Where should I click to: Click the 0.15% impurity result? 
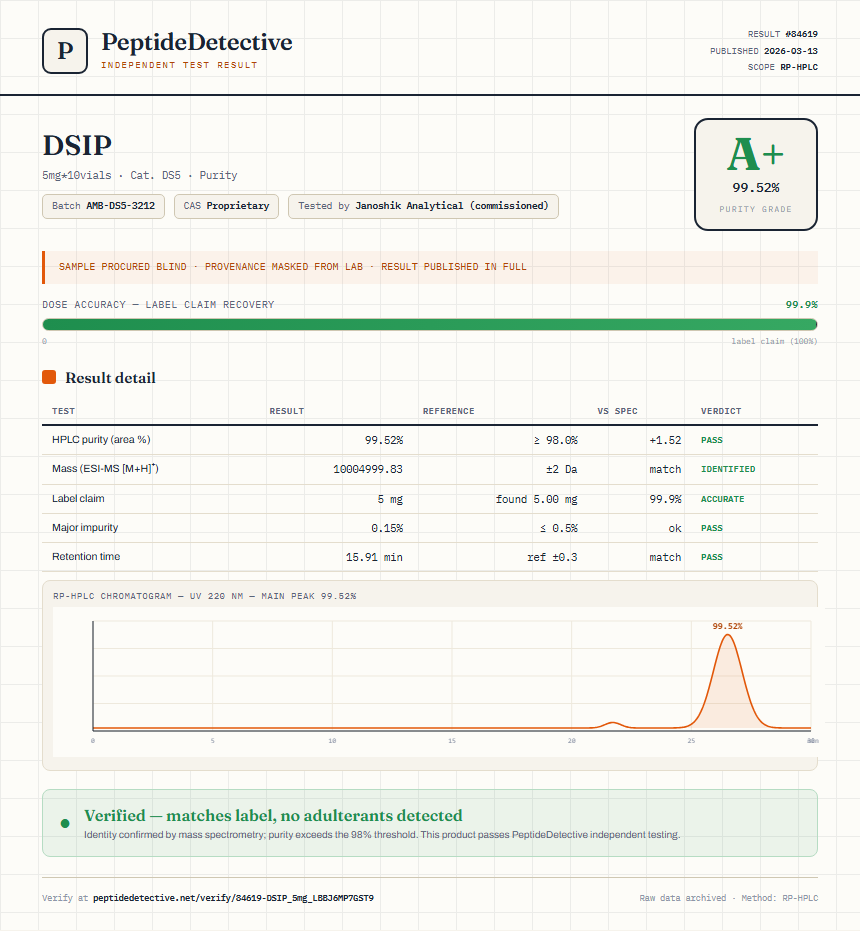387,528
